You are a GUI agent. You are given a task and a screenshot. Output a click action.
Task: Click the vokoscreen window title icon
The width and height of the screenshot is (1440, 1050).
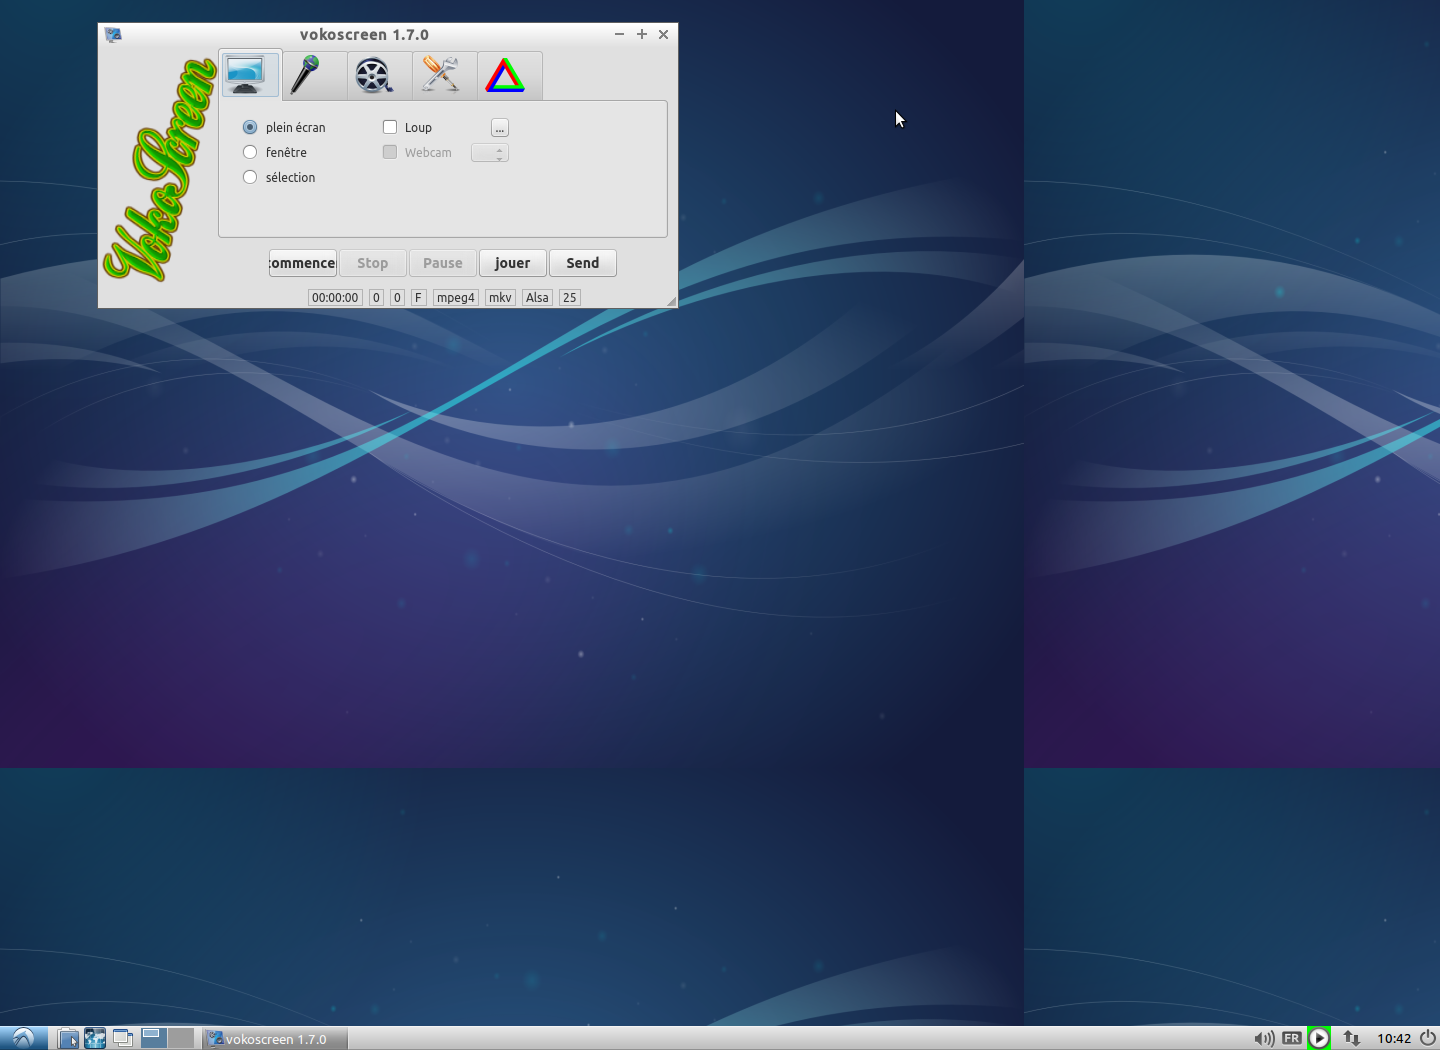pyautogui.click(x=113, y=34)
